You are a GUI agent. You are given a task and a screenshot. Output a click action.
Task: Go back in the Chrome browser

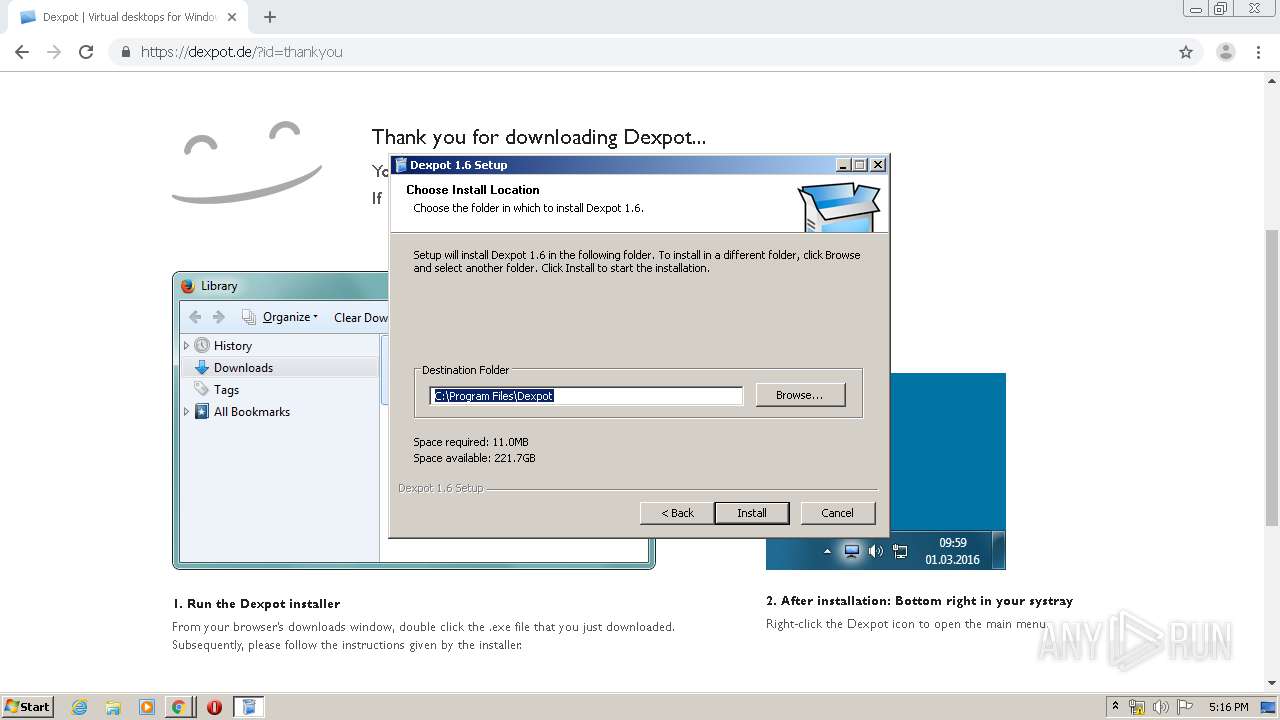(22, 52)
